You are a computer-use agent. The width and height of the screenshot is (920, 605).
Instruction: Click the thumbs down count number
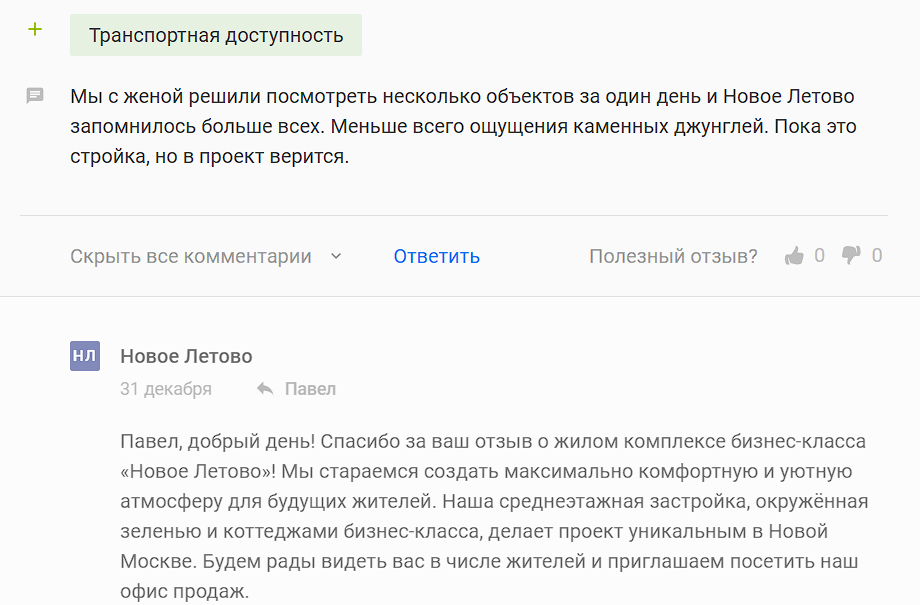[877, 256]
